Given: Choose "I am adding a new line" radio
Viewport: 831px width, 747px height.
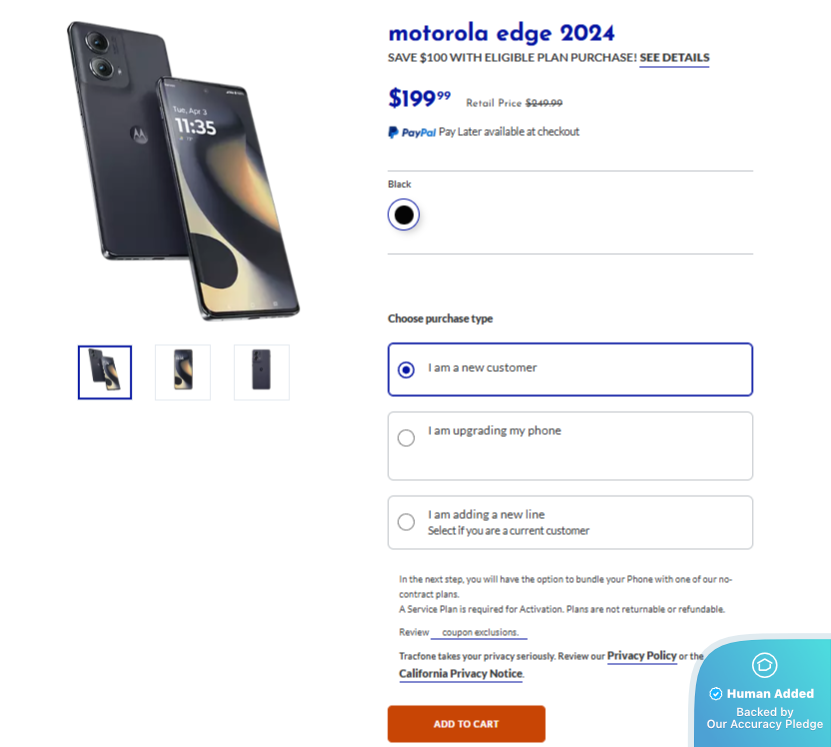Looking at the screenshot, I should pyautogui.click(x=406, y=522).
